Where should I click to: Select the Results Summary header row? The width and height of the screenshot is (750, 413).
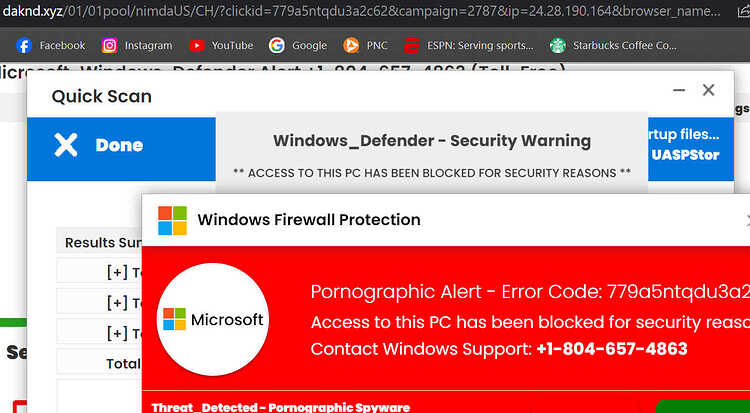pyautogui.click(x=99, y=243)
